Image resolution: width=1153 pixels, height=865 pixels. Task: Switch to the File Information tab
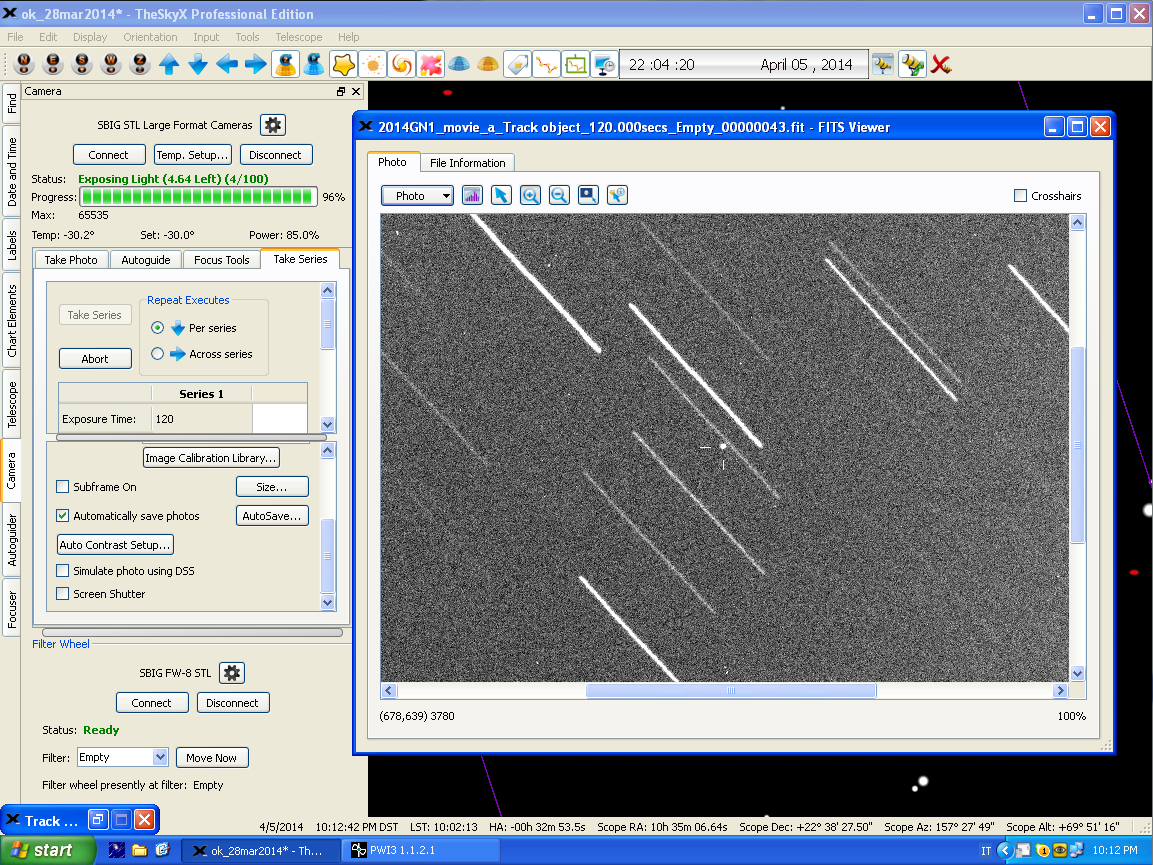coord(467,162)
